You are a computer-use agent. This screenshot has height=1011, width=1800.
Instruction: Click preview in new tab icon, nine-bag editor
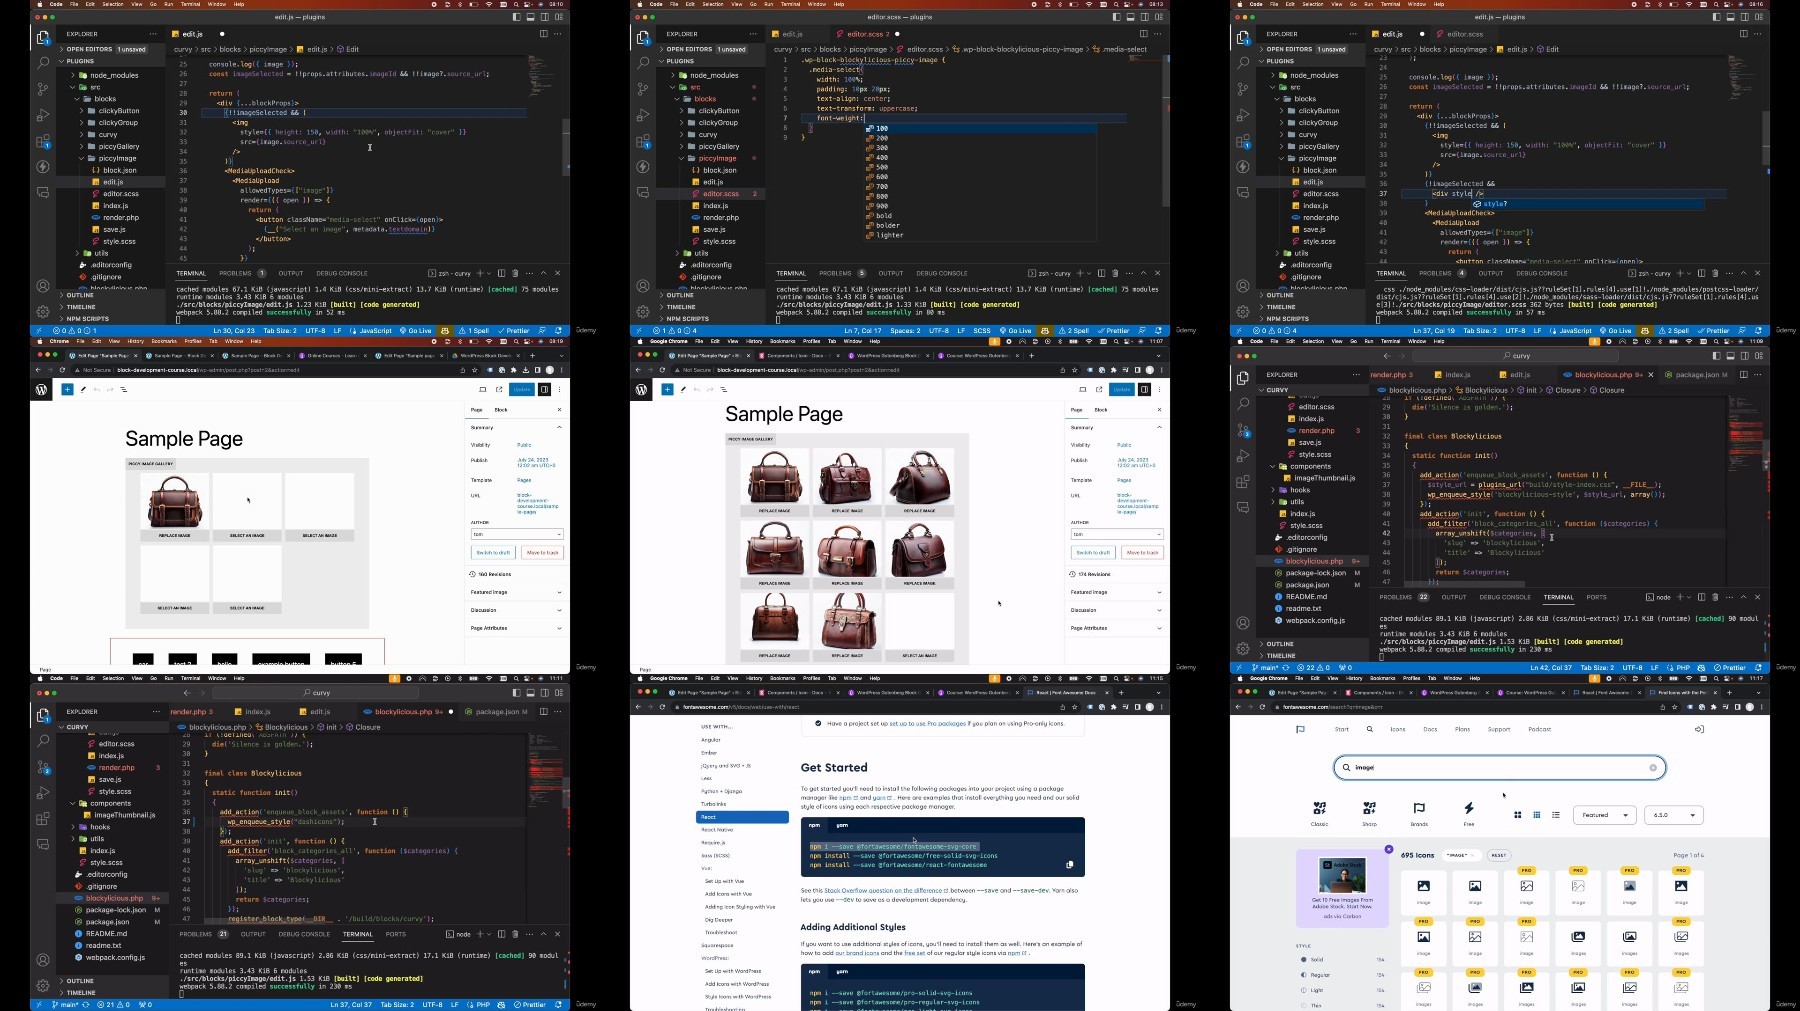tap(1099, 389)
